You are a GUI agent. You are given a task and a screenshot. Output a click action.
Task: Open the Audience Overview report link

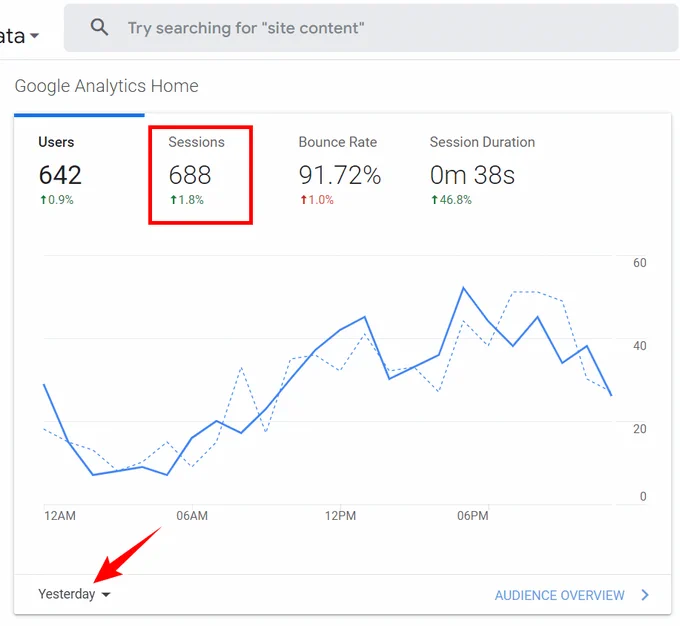click(559, 595)
